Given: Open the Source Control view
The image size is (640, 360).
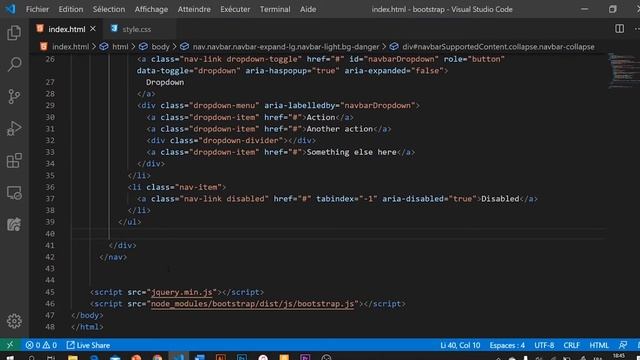Looking at the screenshot, I should pyautogui.click(x=14, y=96).
